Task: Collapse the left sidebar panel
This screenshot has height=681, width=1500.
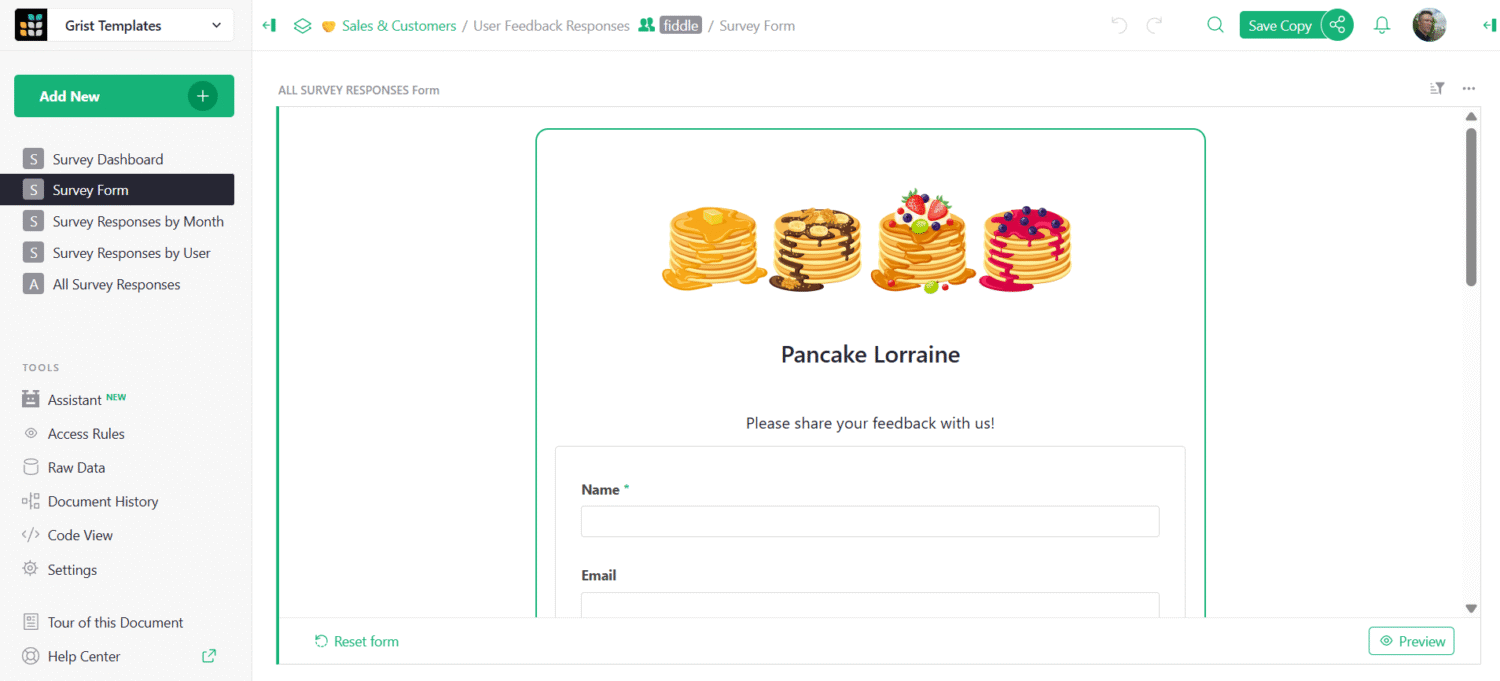Action: tap(269, 26)
